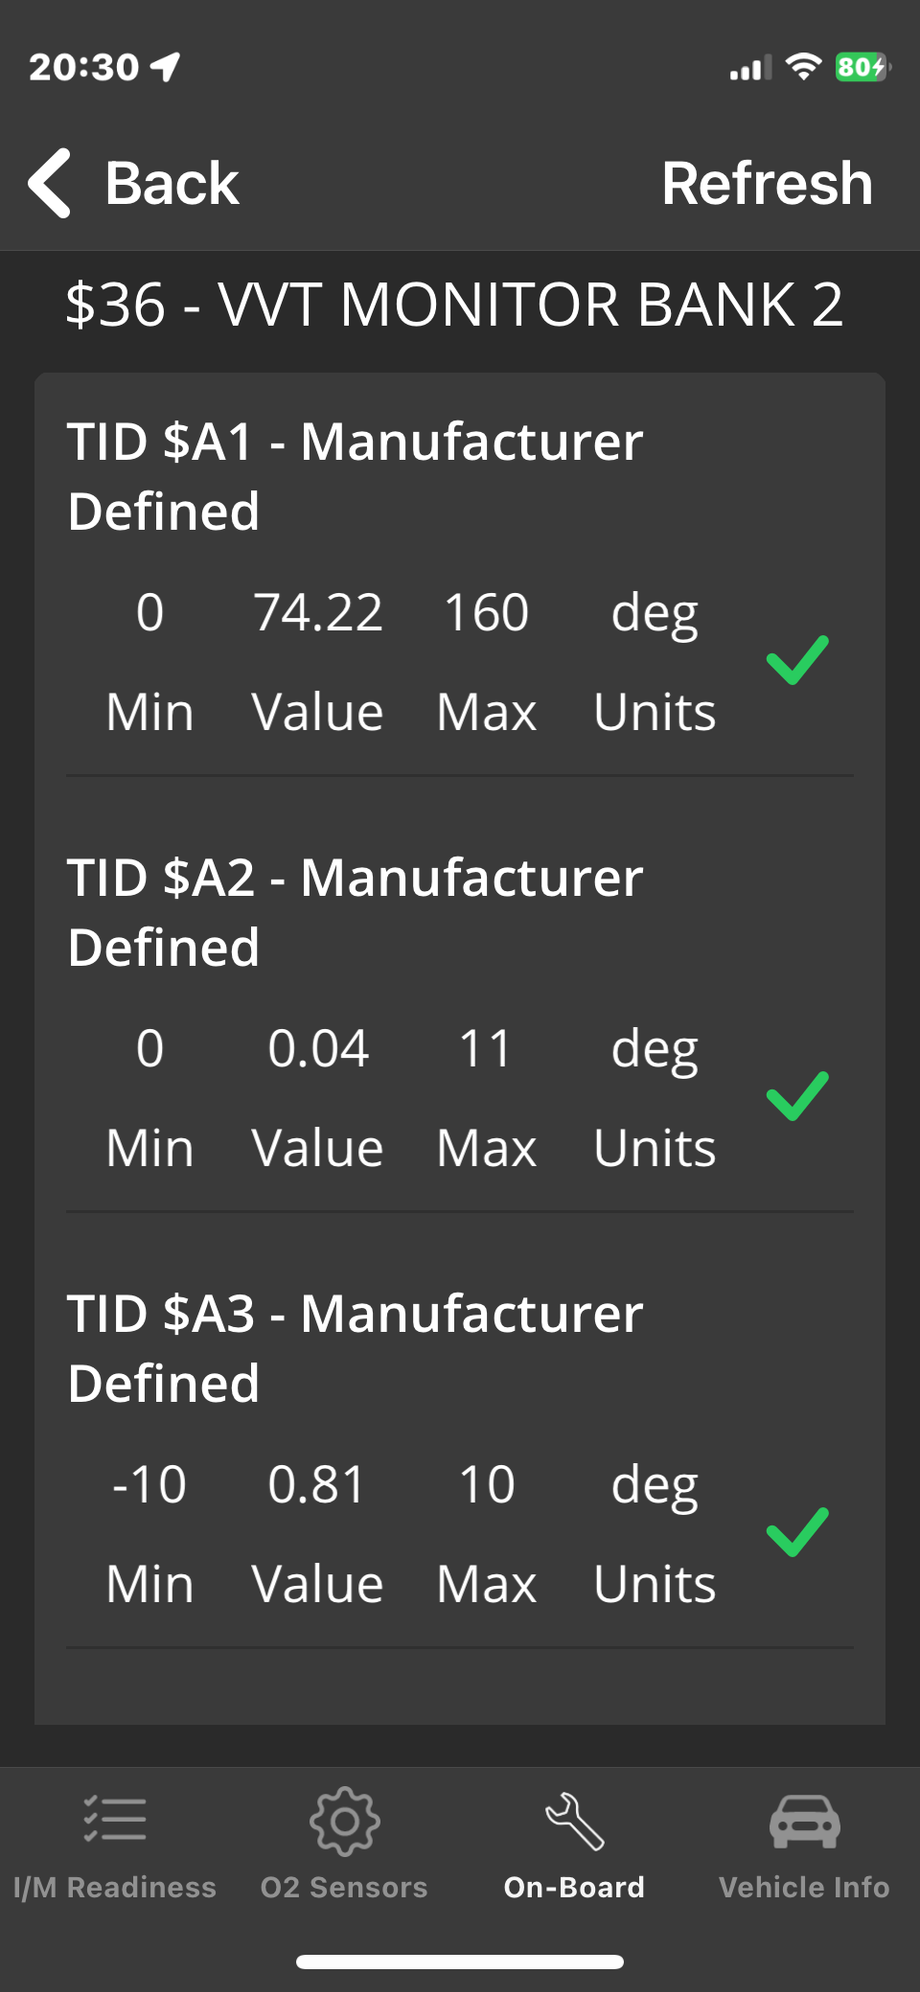Tap the green checkmark for TID $A2
Screen dimensions: 920x1992
(x=797, y=1096)
